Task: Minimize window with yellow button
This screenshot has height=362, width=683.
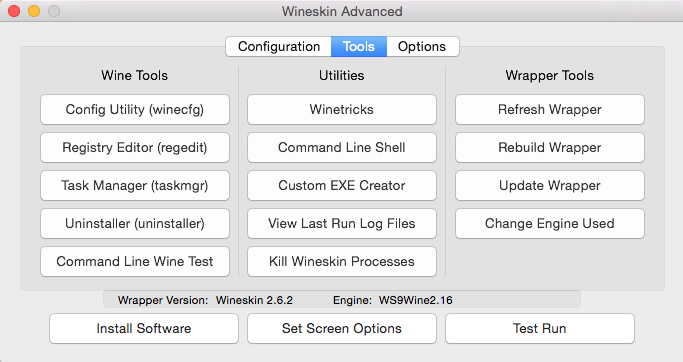Action: [34, 11]
